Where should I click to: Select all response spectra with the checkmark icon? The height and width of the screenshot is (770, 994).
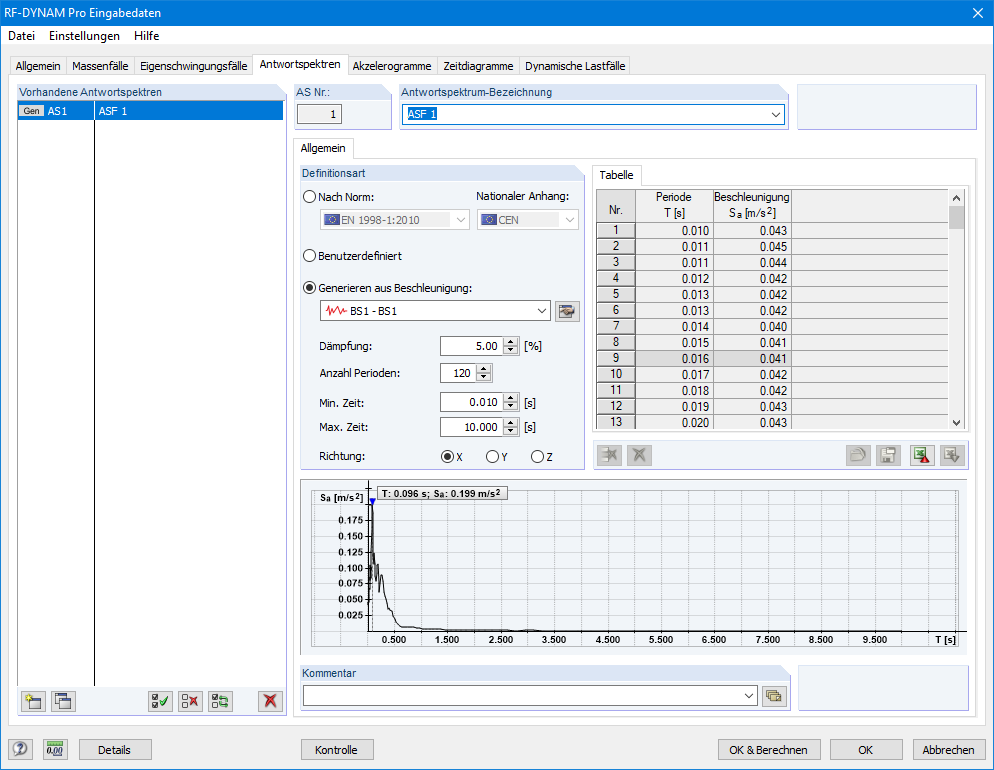coord(160,701)
